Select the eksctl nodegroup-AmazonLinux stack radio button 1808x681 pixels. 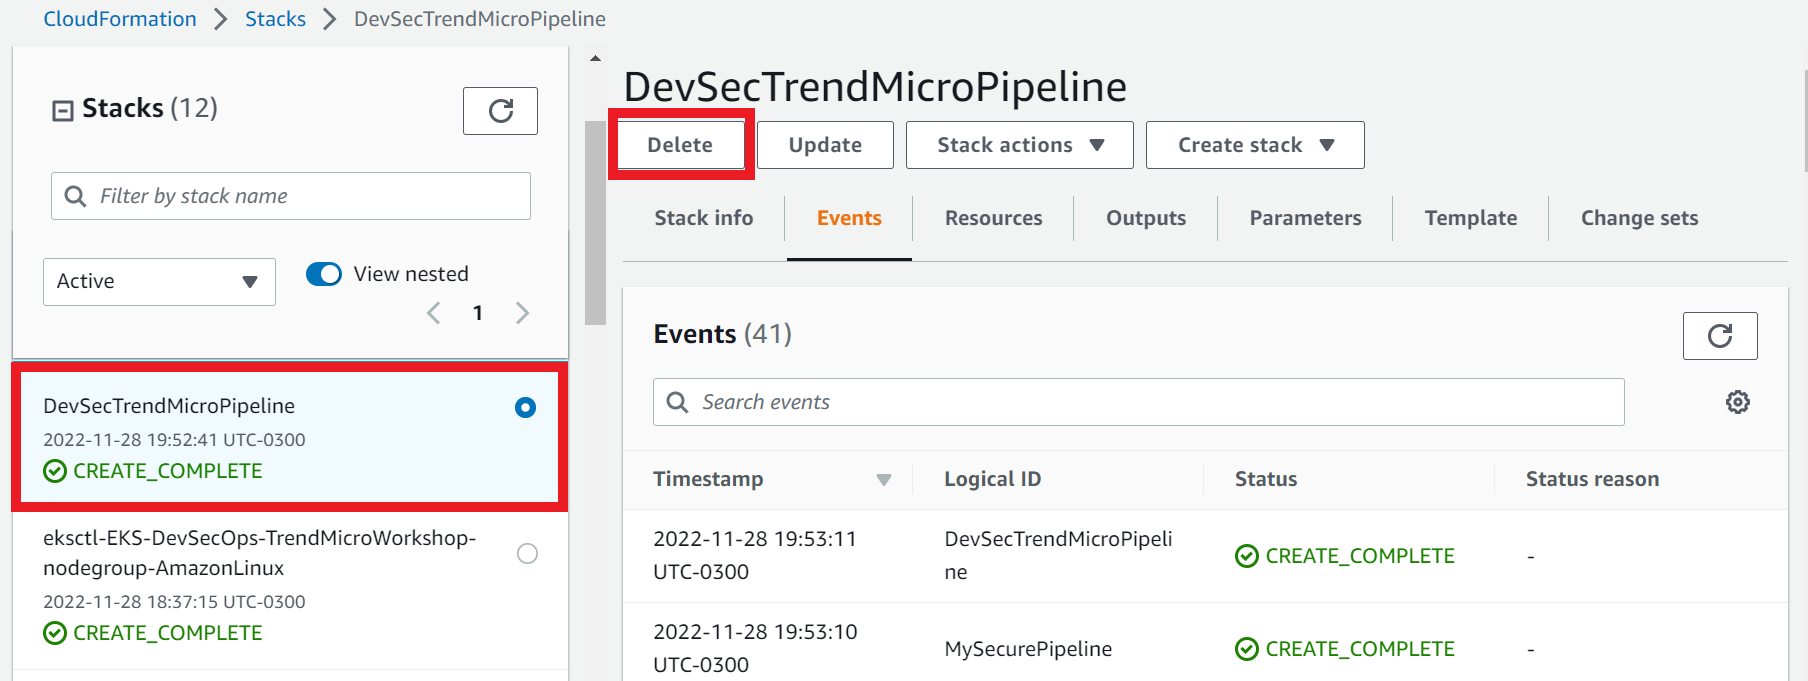click(x=527, y=553)
